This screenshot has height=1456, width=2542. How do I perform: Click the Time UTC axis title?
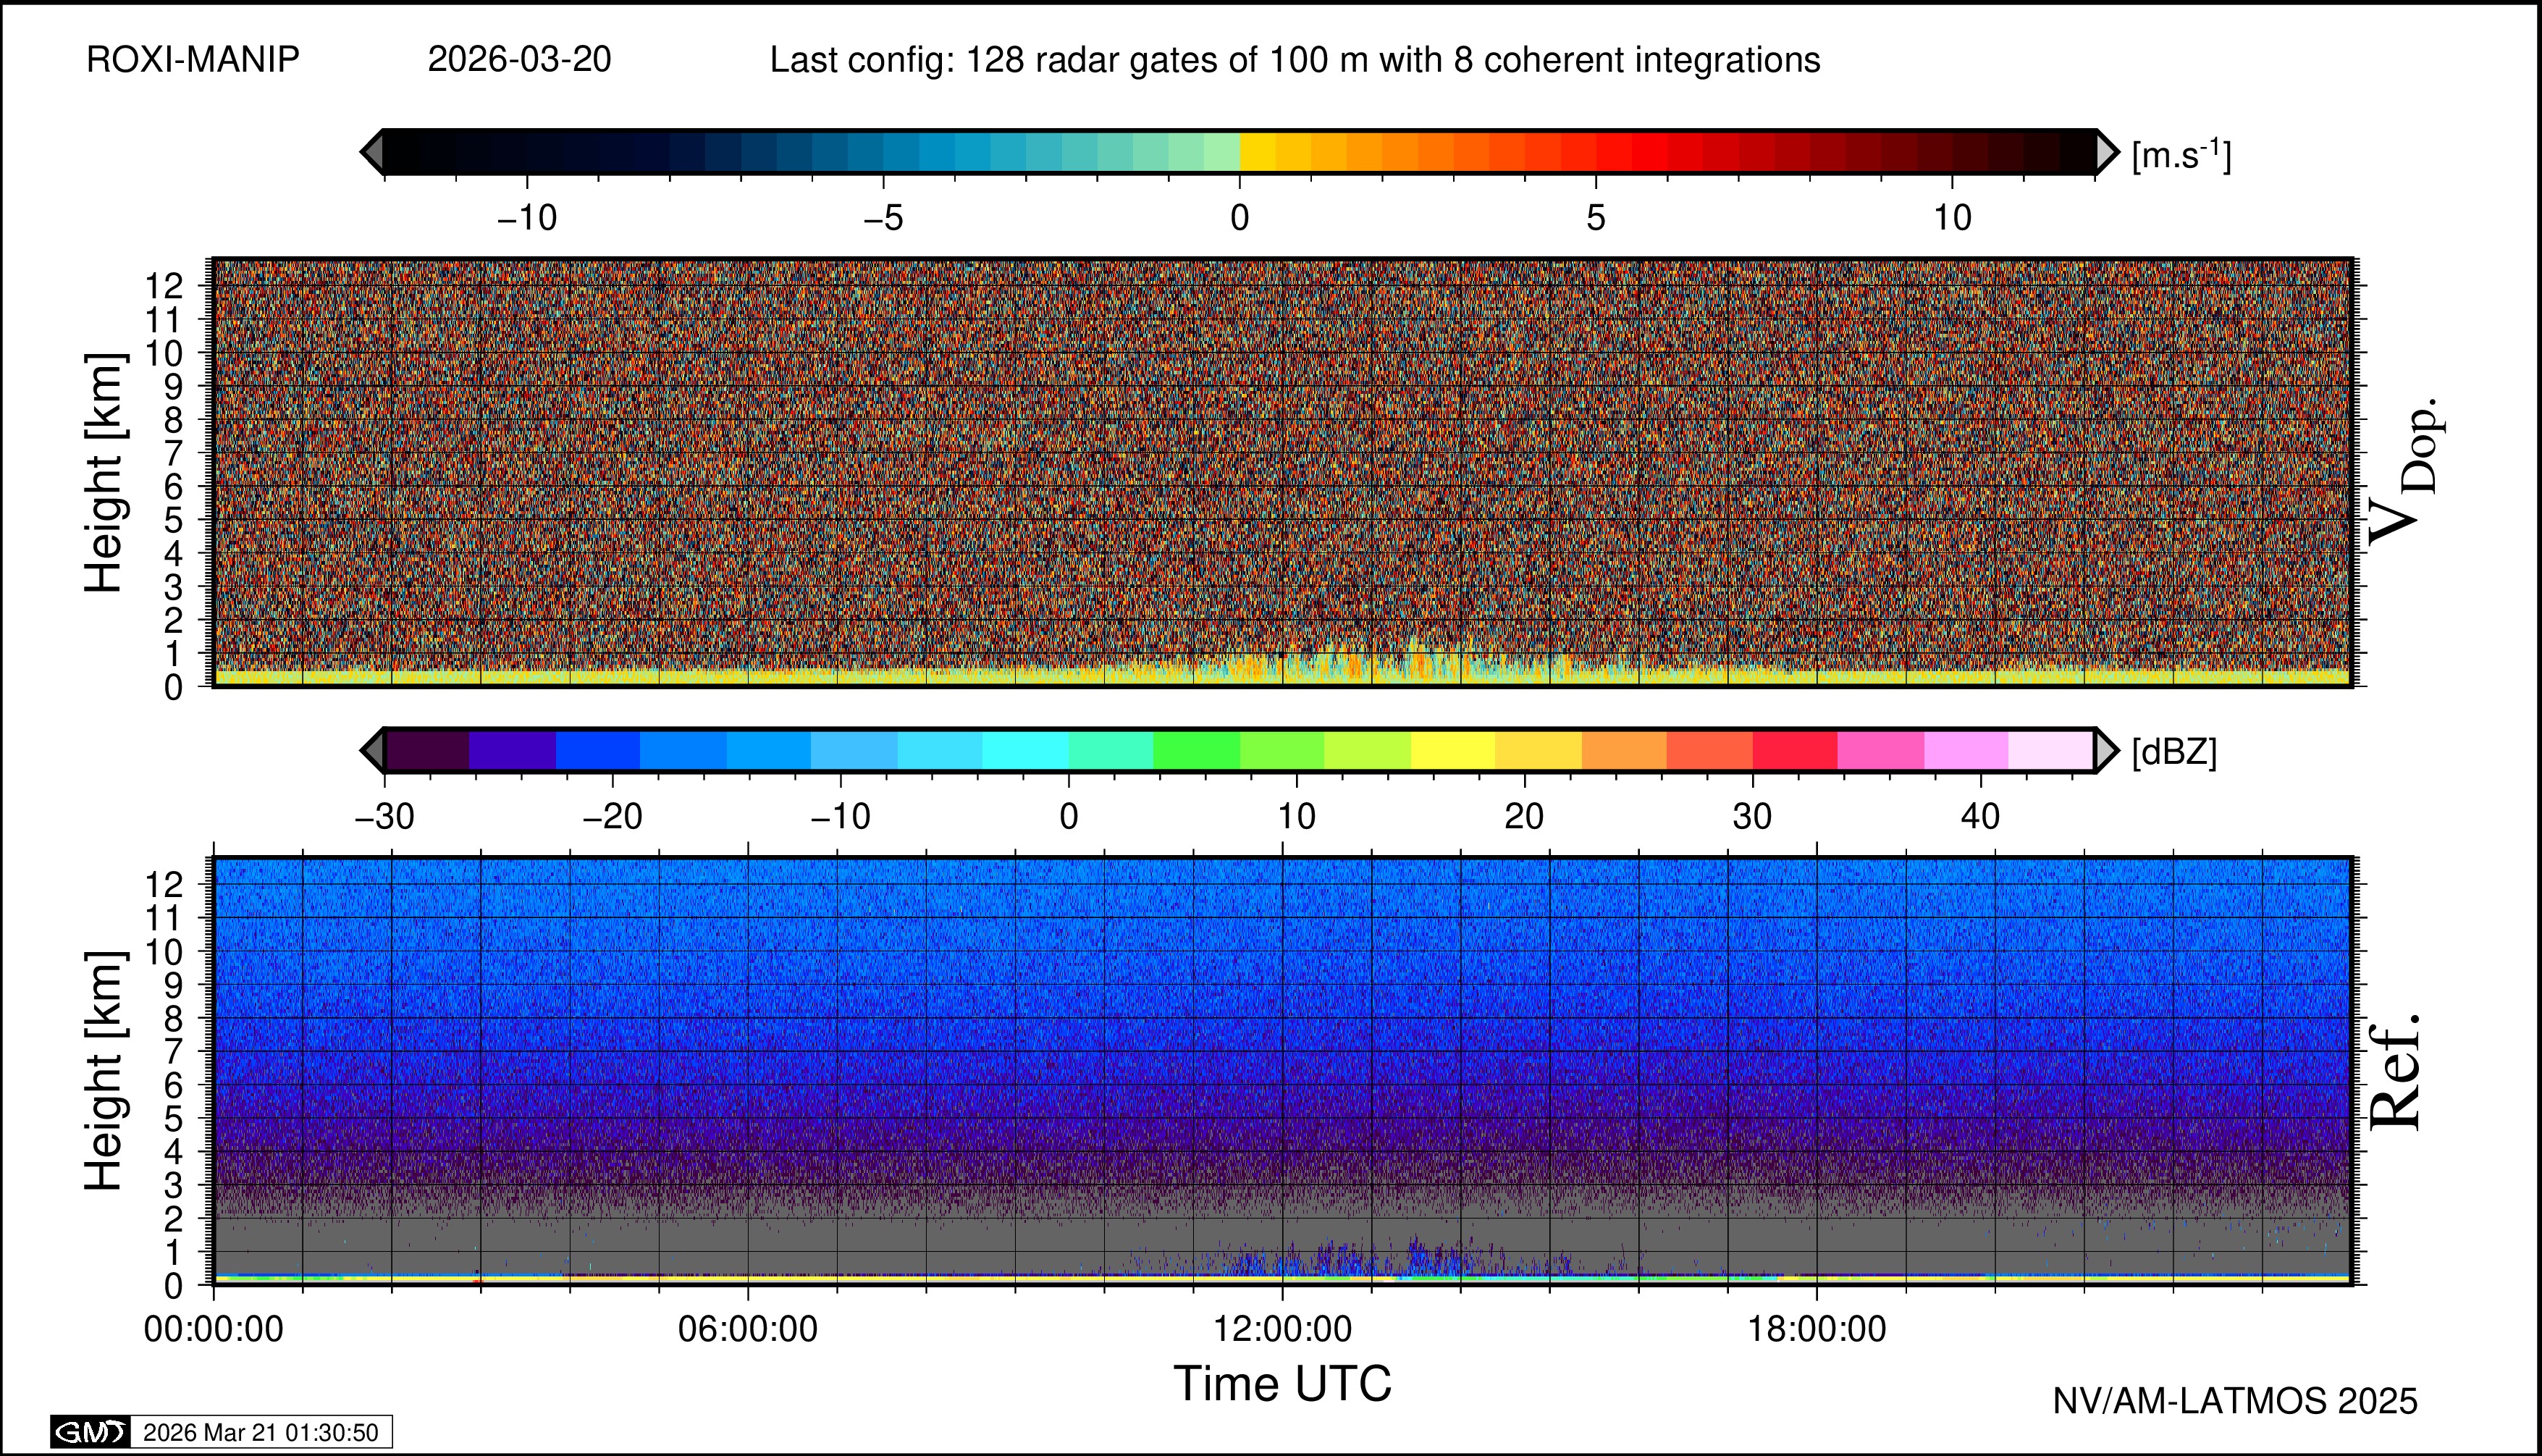point(1282,1384)
